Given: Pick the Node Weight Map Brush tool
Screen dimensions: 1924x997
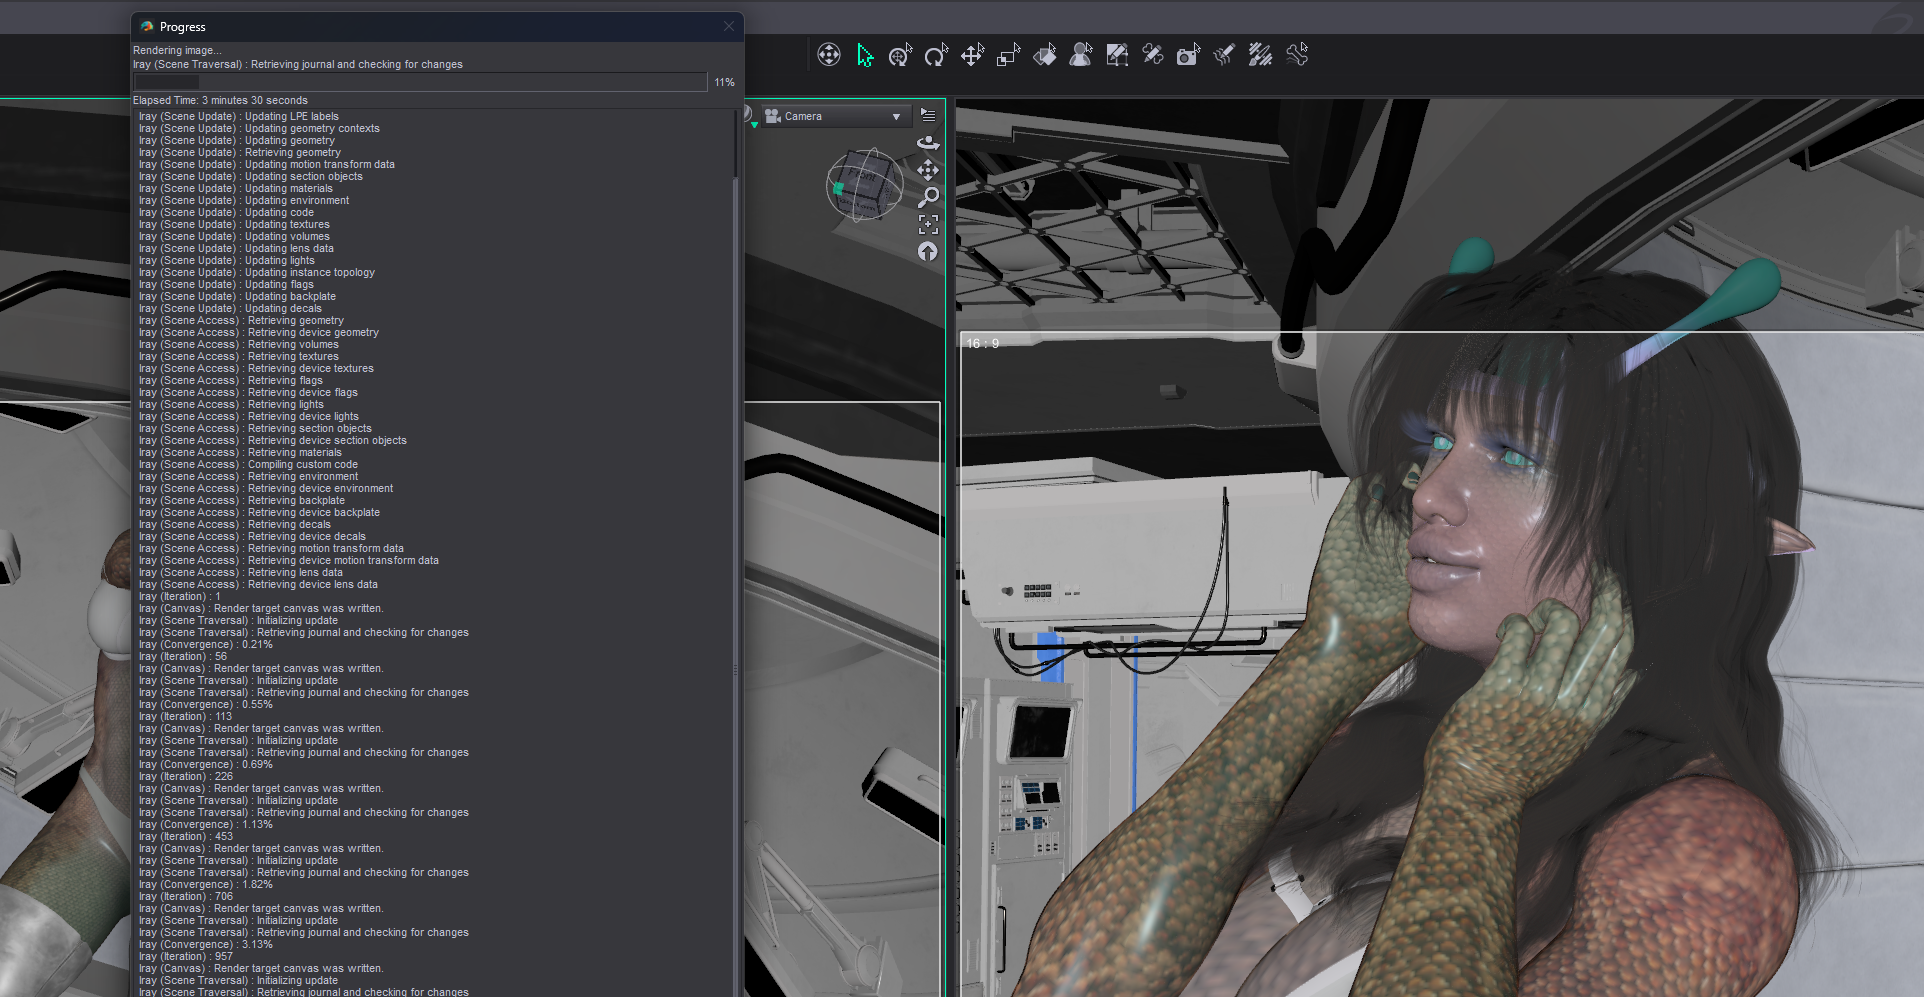Looking at the screenshot, I should [1260, 55].
